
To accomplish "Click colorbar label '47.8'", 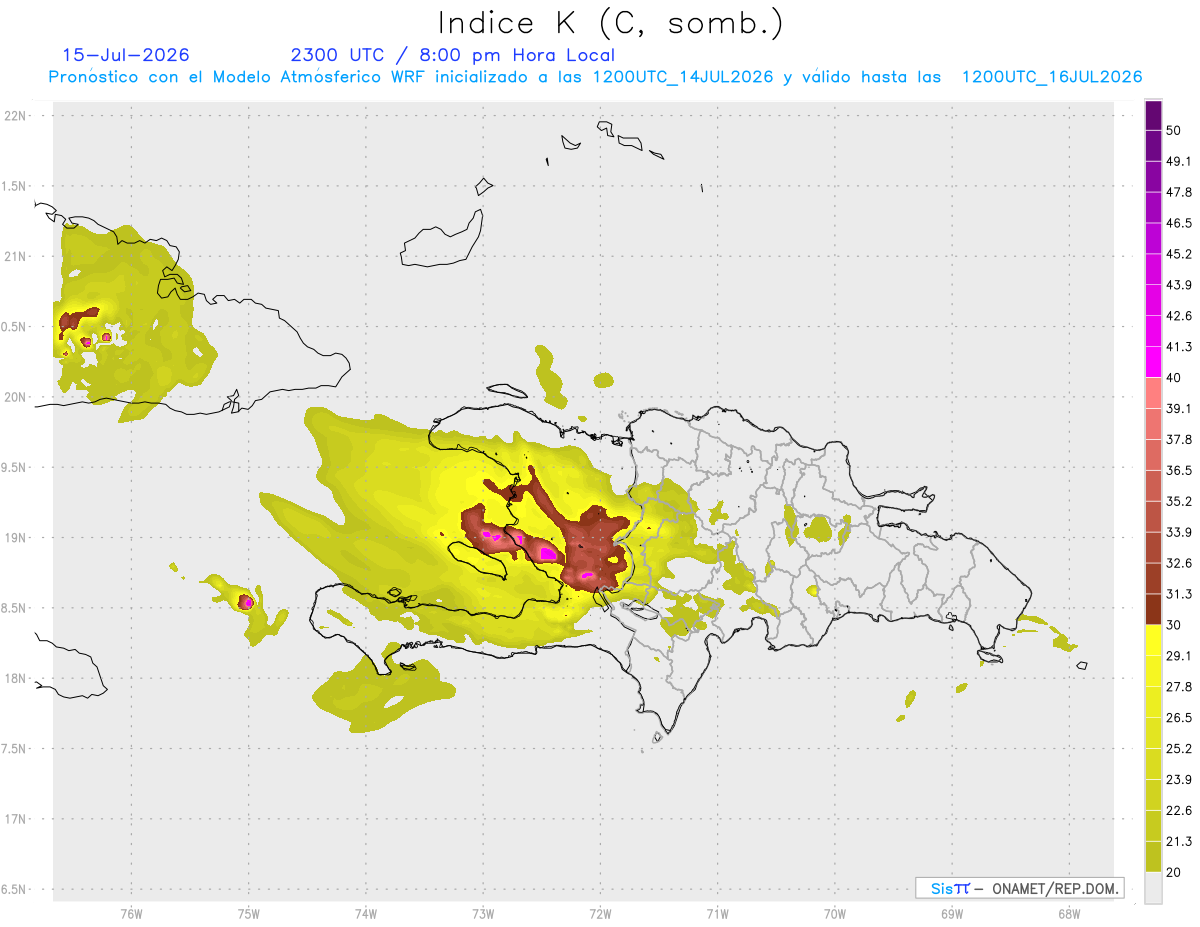I will pos(1179,192).
